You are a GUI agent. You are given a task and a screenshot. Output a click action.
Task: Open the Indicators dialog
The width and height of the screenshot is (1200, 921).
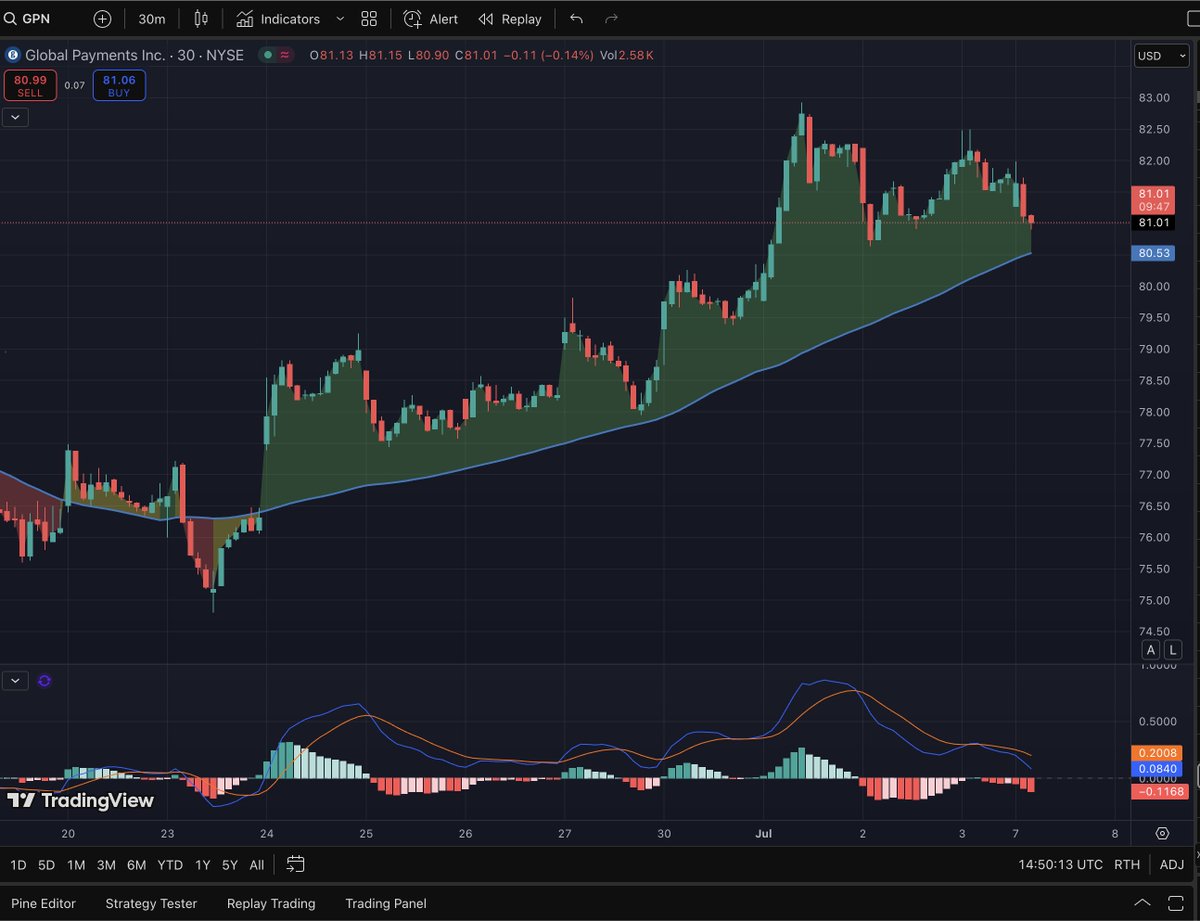pos(278,19)
